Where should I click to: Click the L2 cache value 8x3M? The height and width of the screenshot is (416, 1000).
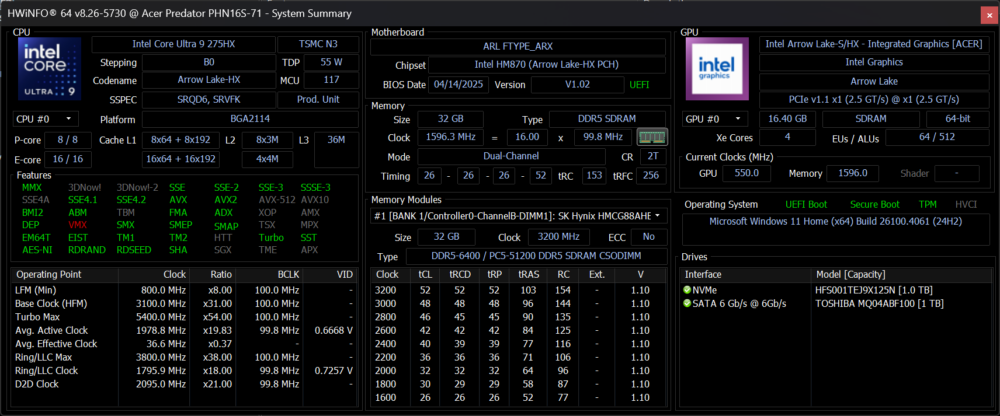[267, 140]
